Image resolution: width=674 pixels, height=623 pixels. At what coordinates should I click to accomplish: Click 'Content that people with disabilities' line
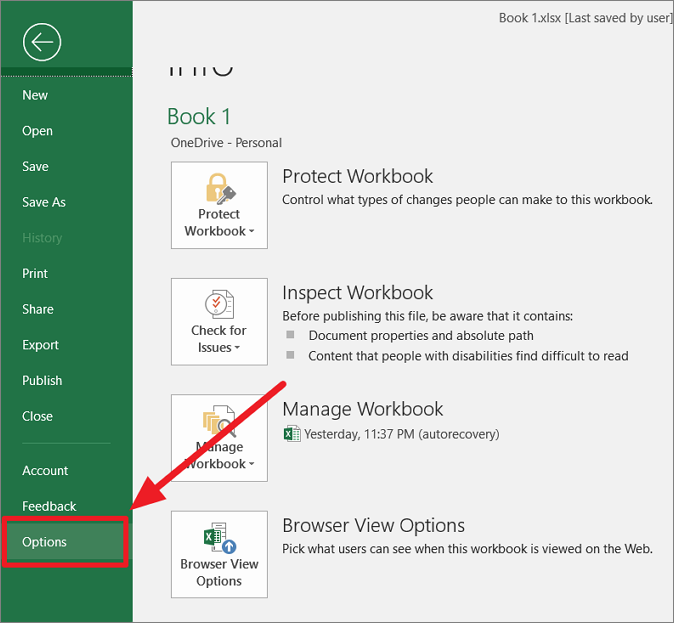(468, 356)
